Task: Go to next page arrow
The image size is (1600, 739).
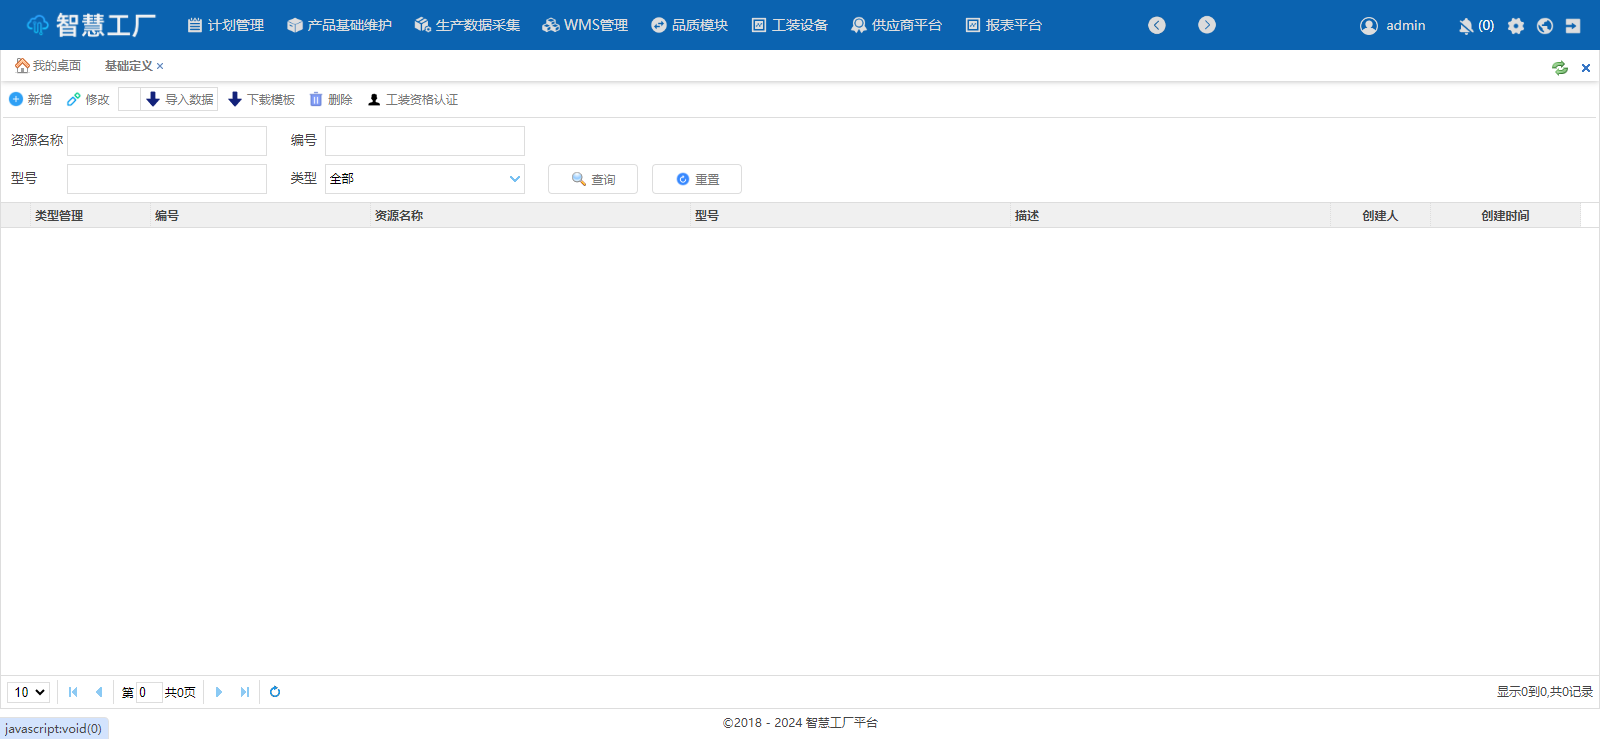Action: tap(219, 692)
